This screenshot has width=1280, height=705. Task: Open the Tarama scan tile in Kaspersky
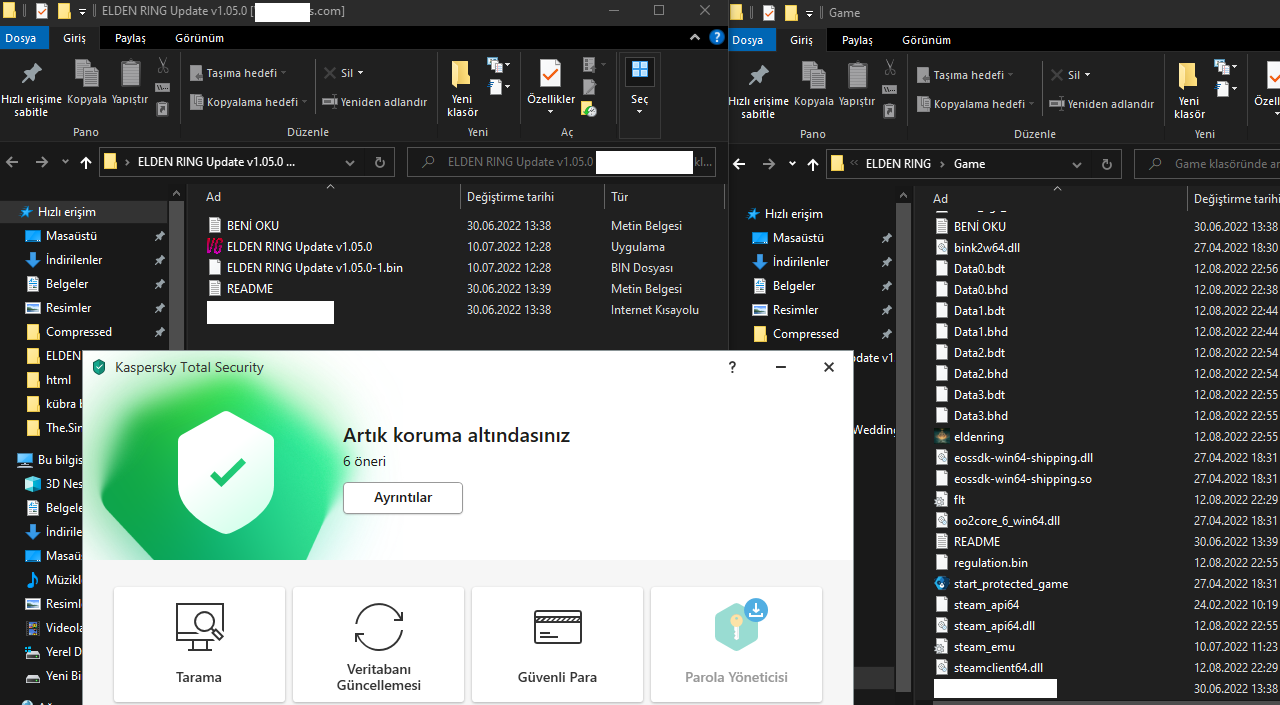tap(199, 643)
